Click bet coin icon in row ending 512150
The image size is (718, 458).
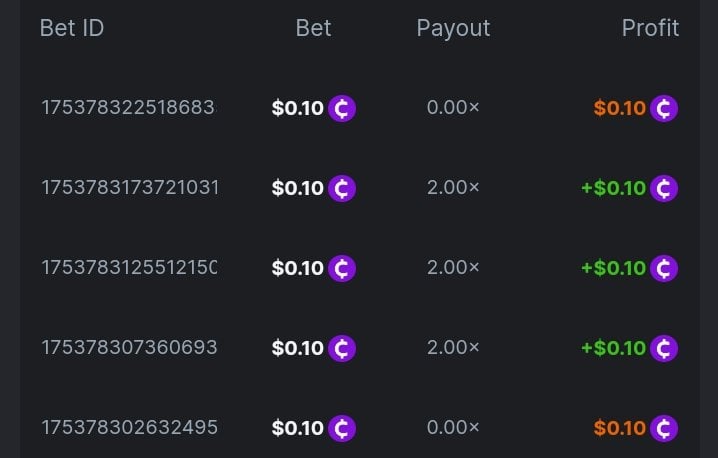[342, 268]
